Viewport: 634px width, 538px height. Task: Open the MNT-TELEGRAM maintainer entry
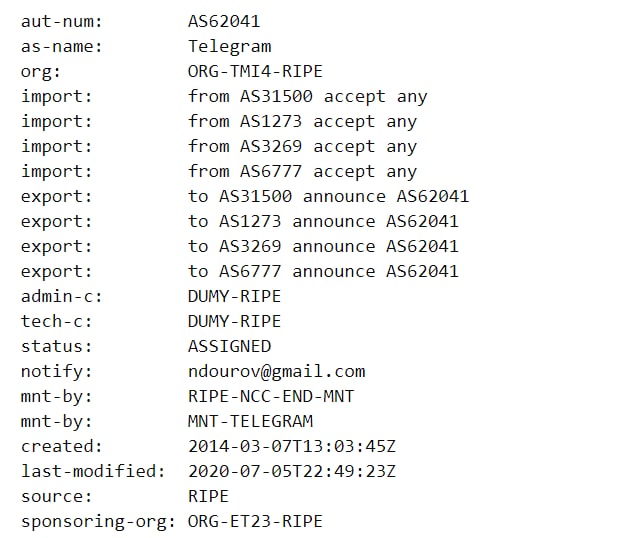point(250,421)
